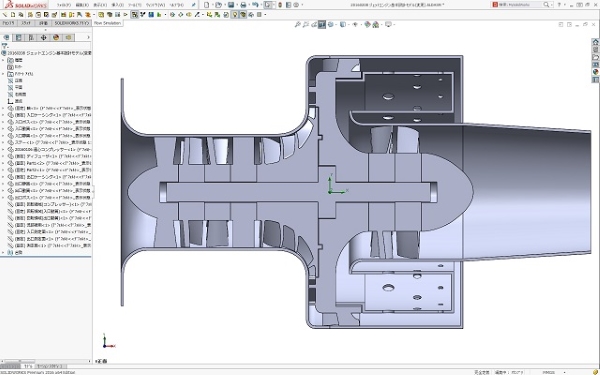Open dropdown arrow beside Save icon
600x375 pixels.
point(237,5)
